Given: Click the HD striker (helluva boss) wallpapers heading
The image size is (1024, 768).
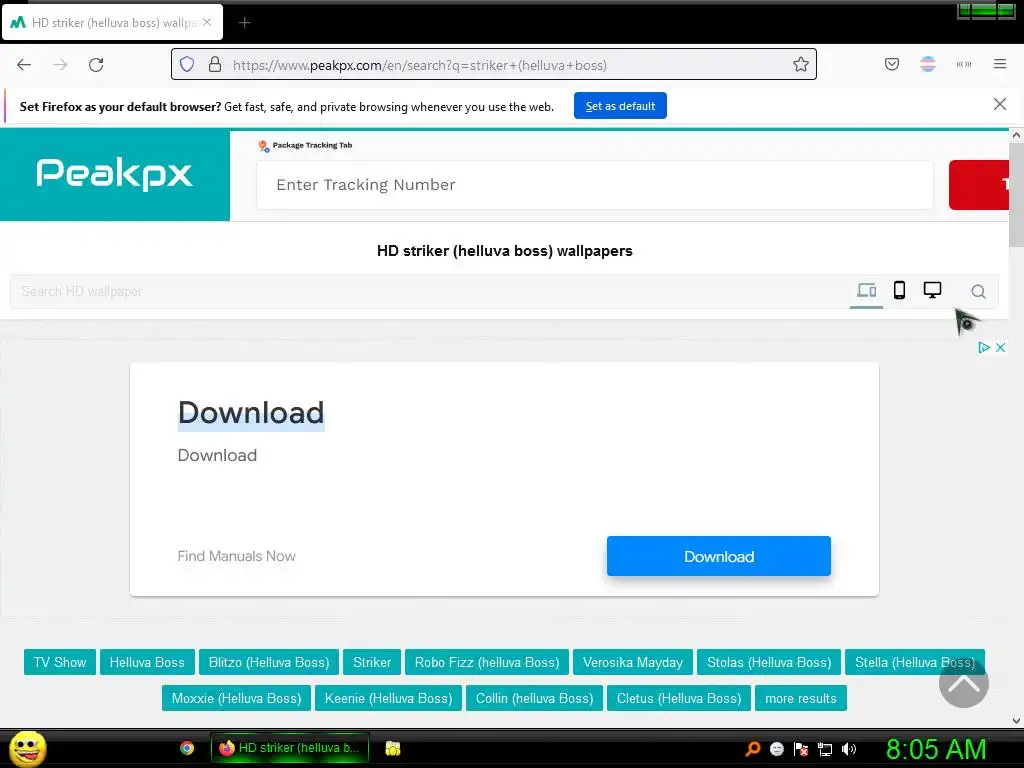Looking at the screenshot, I should pyautogui.click(x=505, y=251).
